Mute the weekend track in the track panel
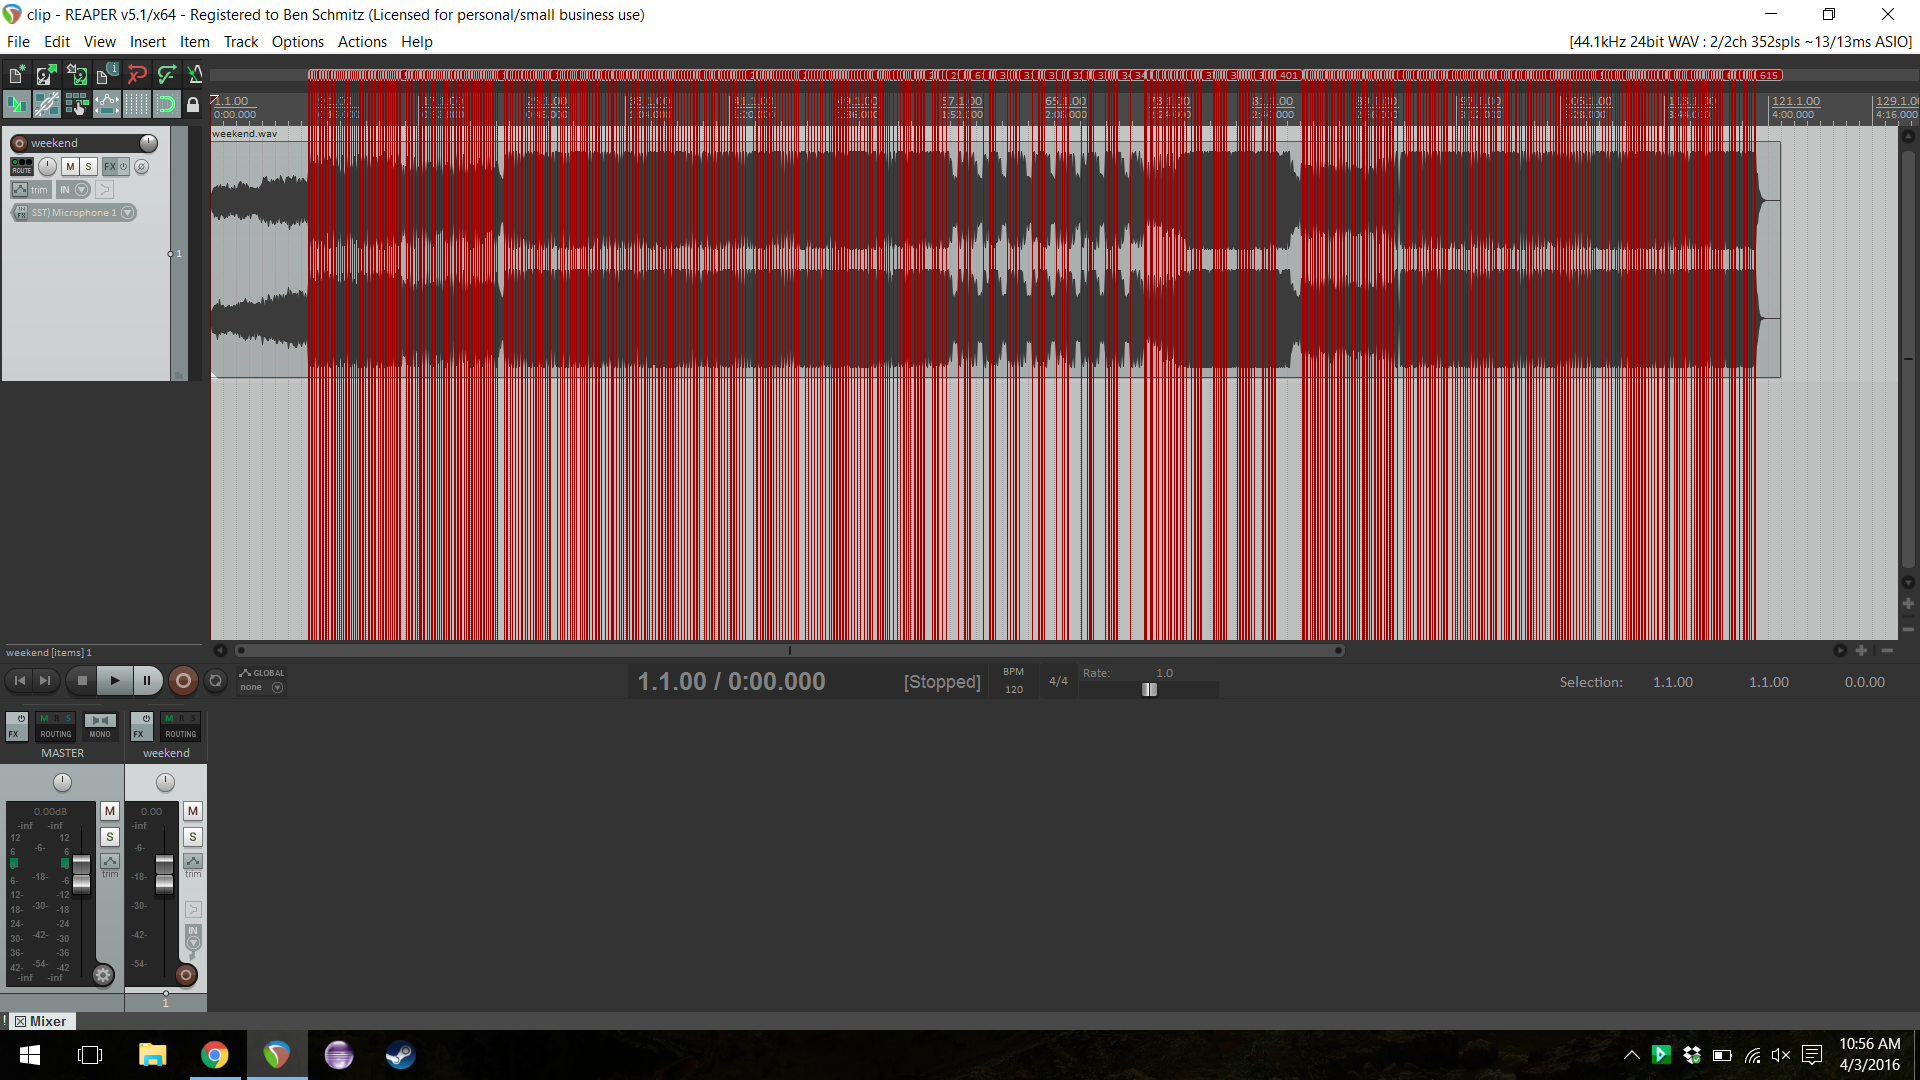The image size is (1920, 1080). (x=70, y=167)
